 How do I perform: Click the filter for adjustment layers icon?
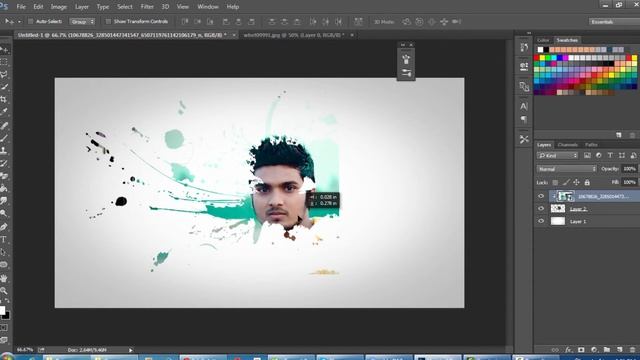599,156
